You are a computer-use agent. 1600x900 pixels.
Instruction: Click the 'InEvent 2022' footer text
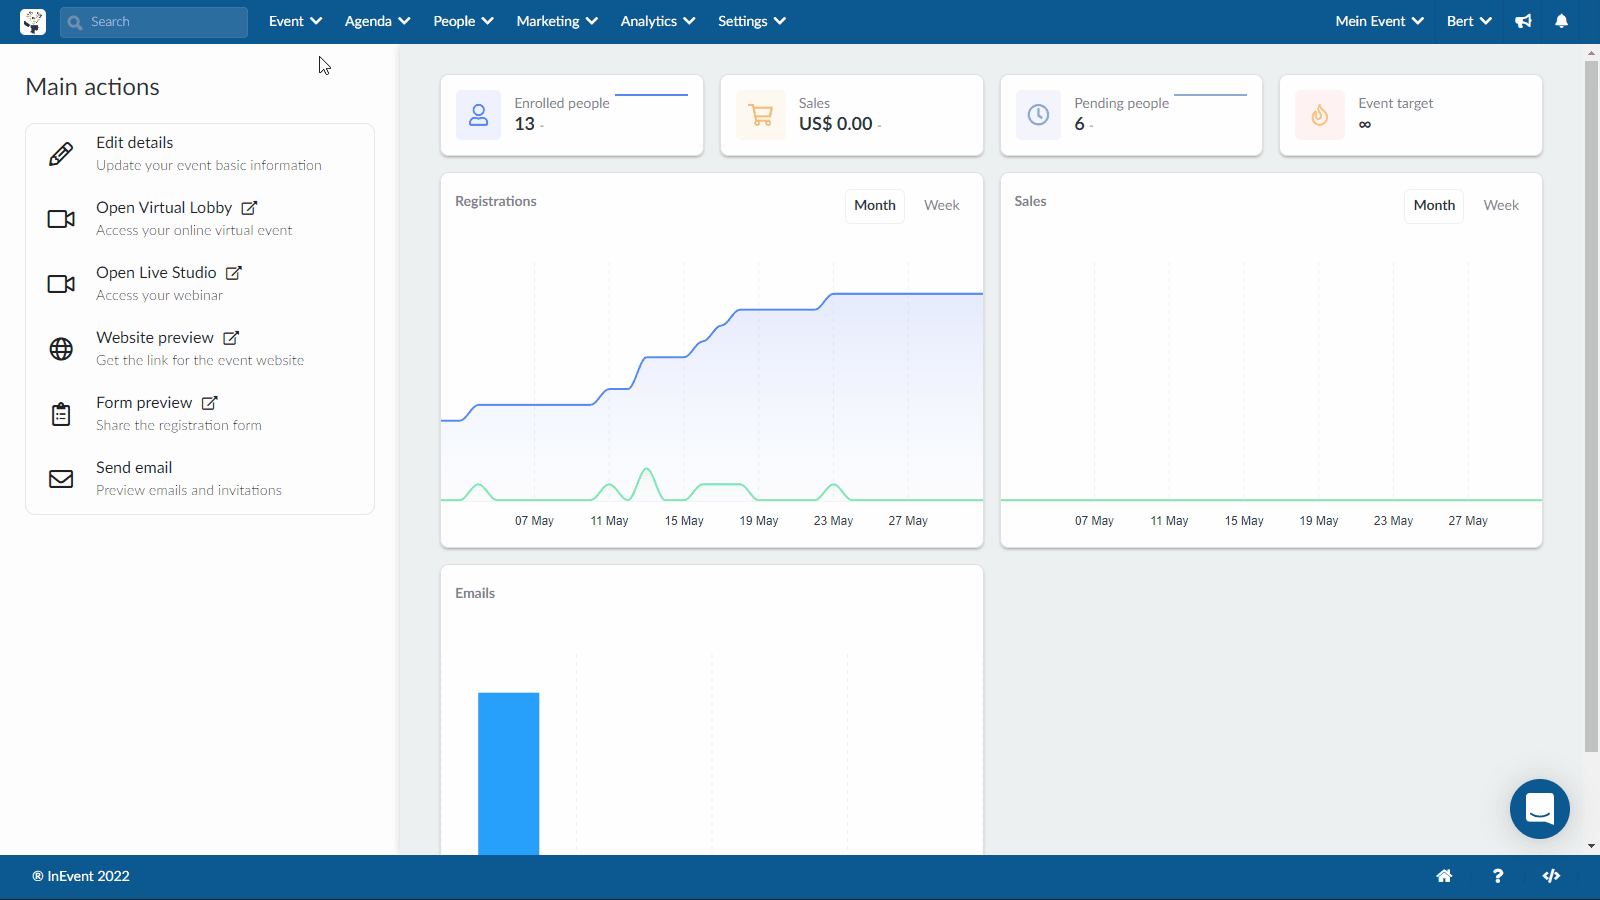click(x=81, y=876)
